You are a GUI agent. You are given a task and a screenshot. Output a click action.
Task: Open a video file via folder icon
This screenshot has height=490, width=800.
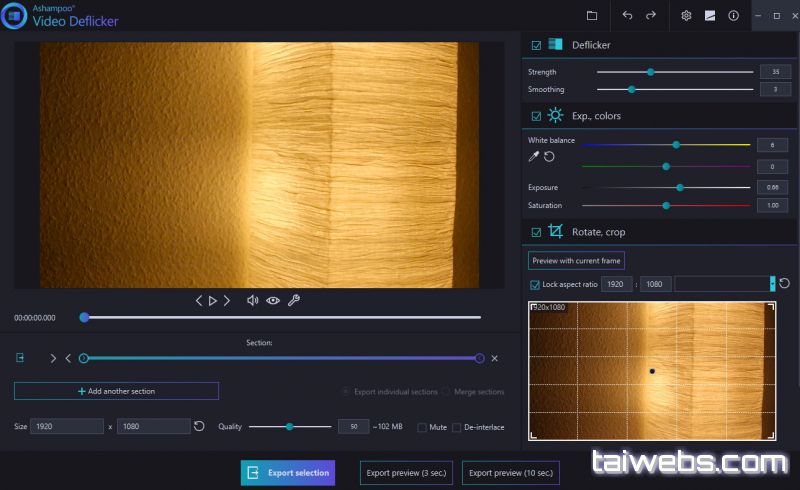point(592,16)
